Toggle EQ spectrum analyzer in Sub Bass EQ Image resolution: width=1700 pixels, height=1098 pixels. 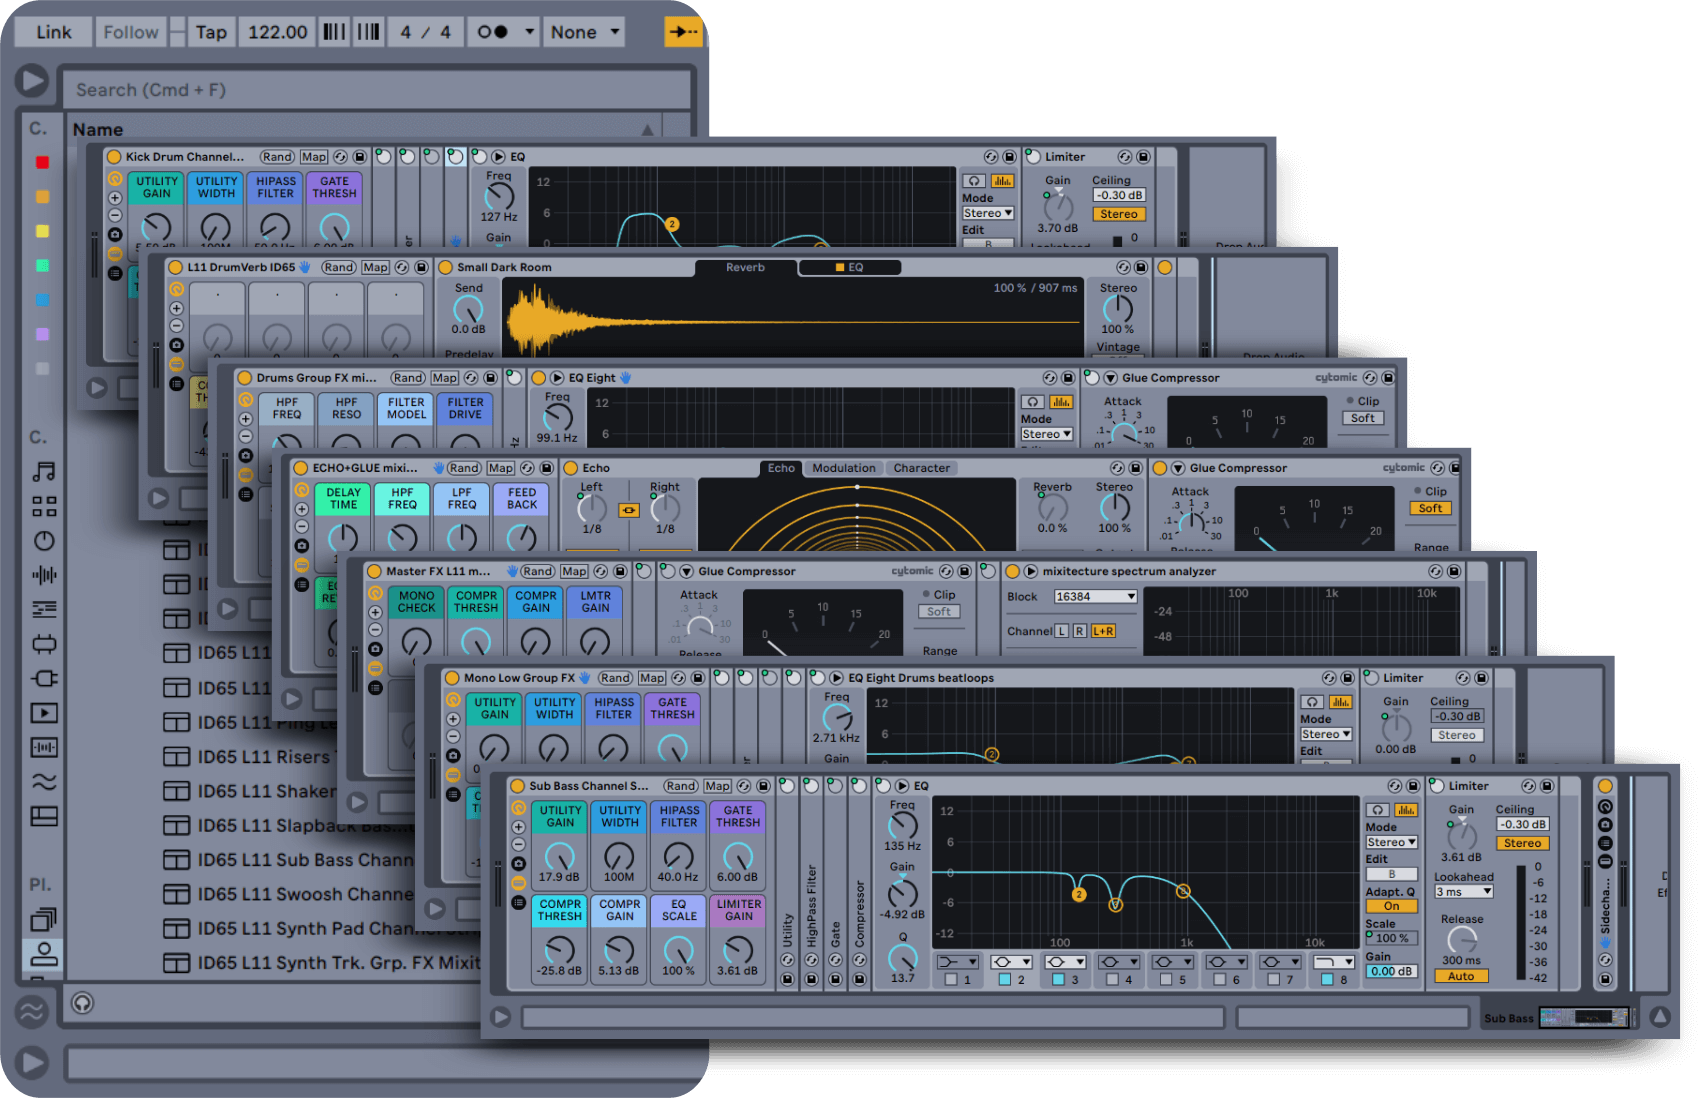1405,810
